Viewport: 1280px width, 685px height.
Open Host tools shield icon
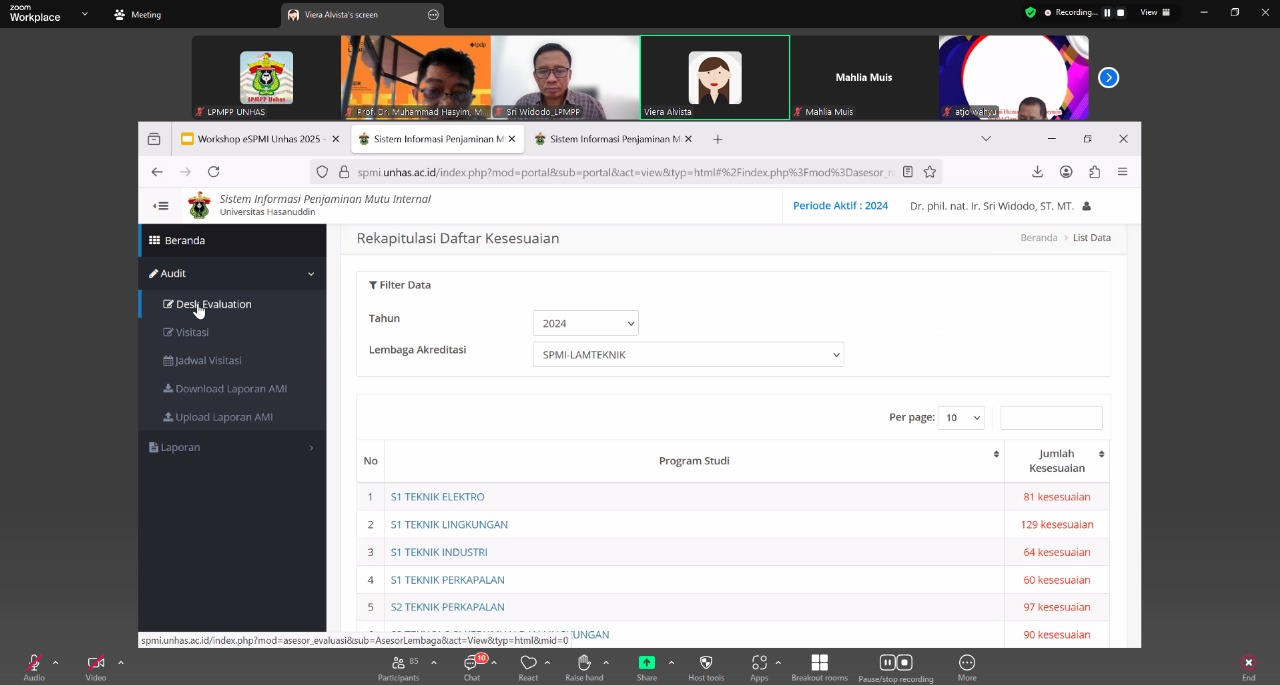point(706,663)
